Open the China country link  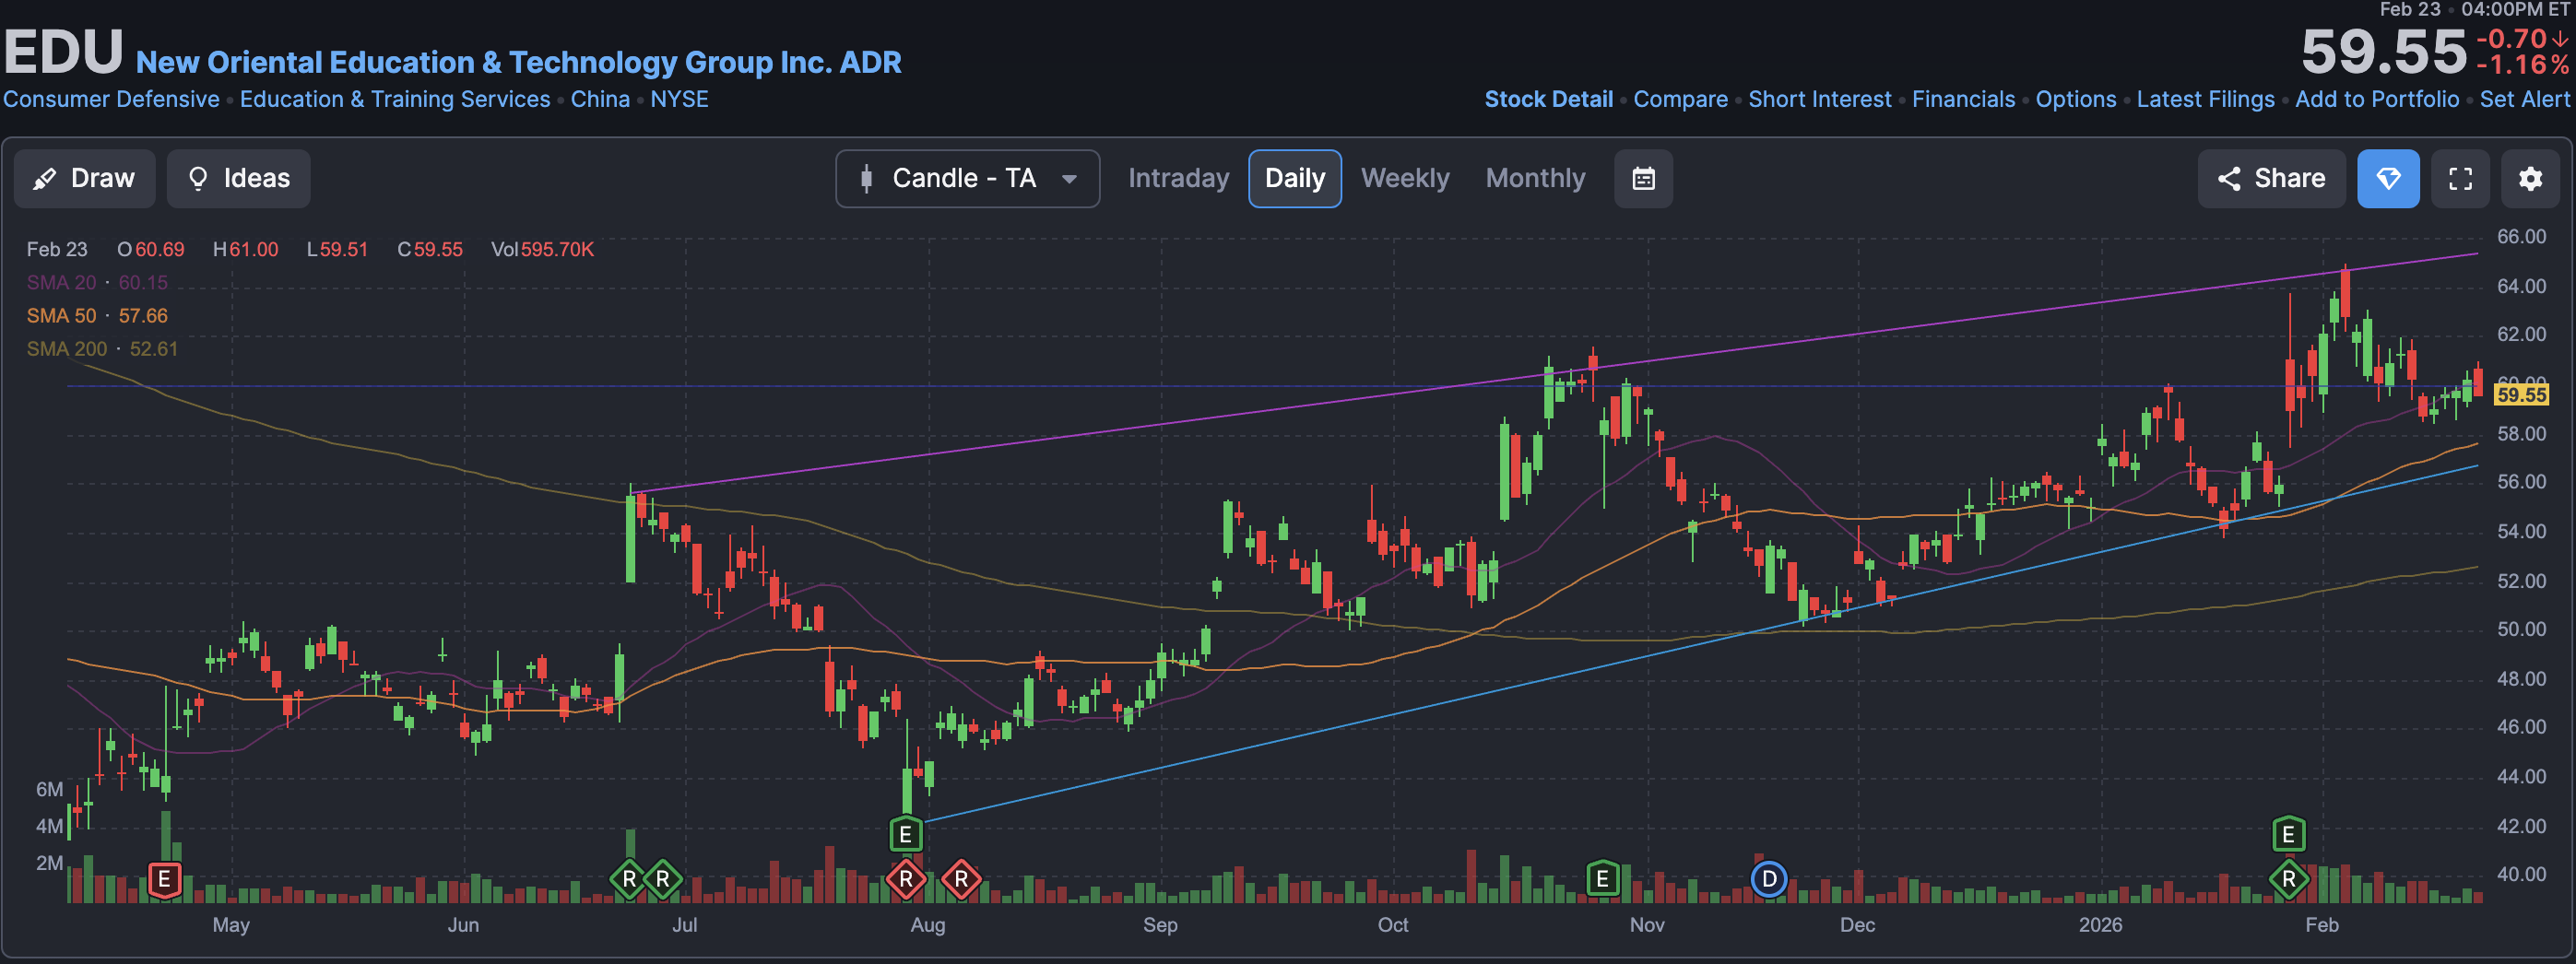[x=600, y=99]
